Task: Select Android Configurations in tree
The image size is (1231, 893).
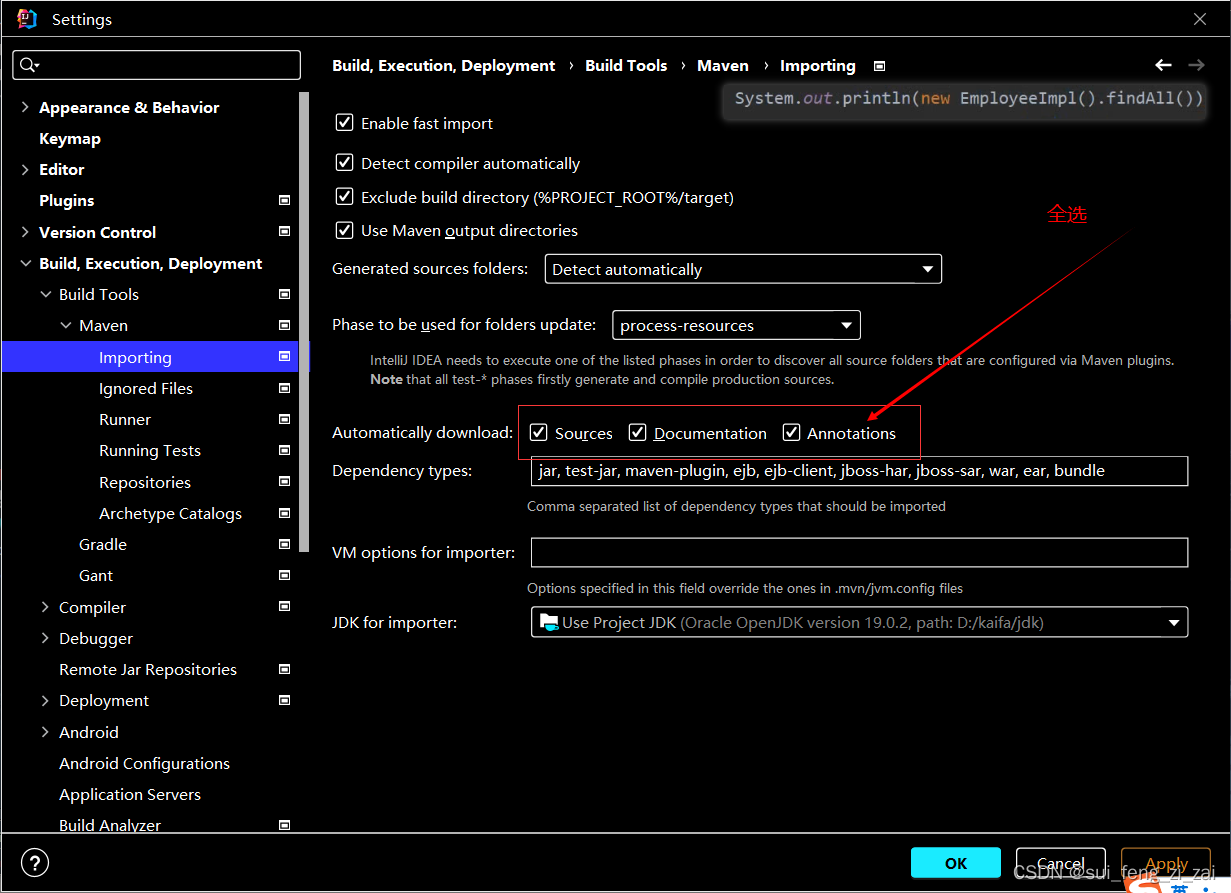Action: click(x=144, y=763)
